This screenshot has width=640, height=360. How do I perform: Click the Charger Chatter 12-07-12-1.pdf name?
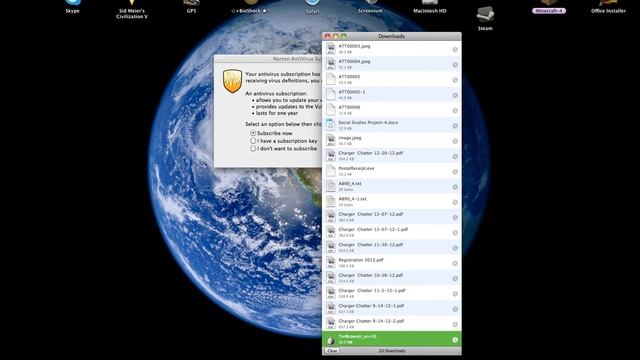click(x=373, y=229)
